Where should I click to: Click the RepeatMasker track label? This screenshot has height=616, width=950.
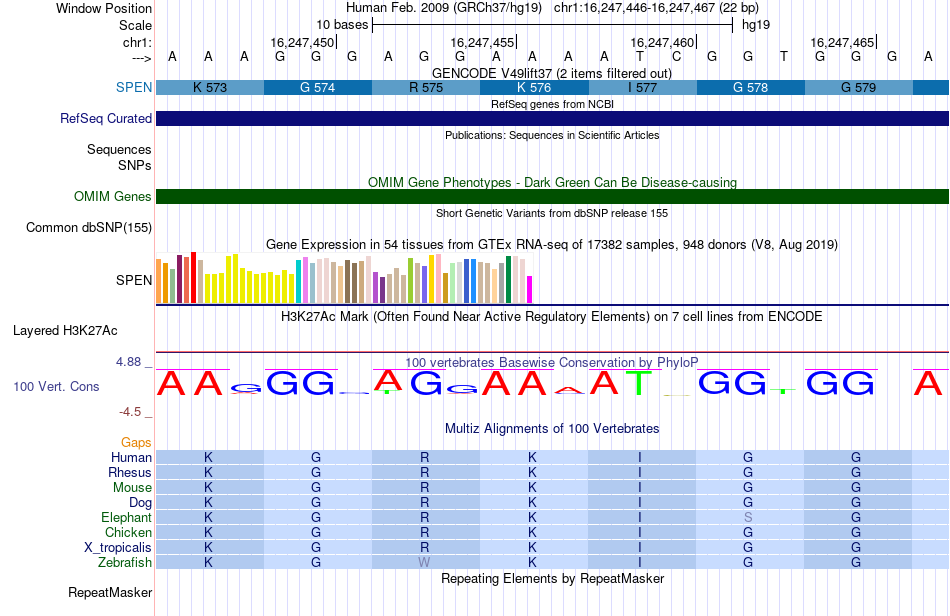click(x=110, y=592)
